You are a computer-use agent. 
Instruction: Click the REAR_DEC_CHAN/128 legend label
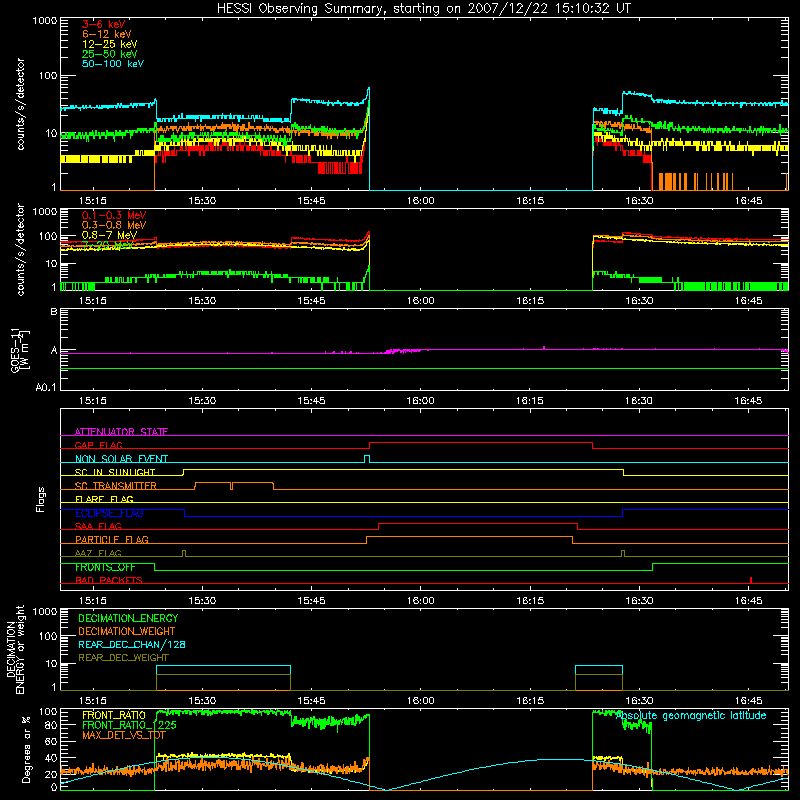tap(132, 644)
